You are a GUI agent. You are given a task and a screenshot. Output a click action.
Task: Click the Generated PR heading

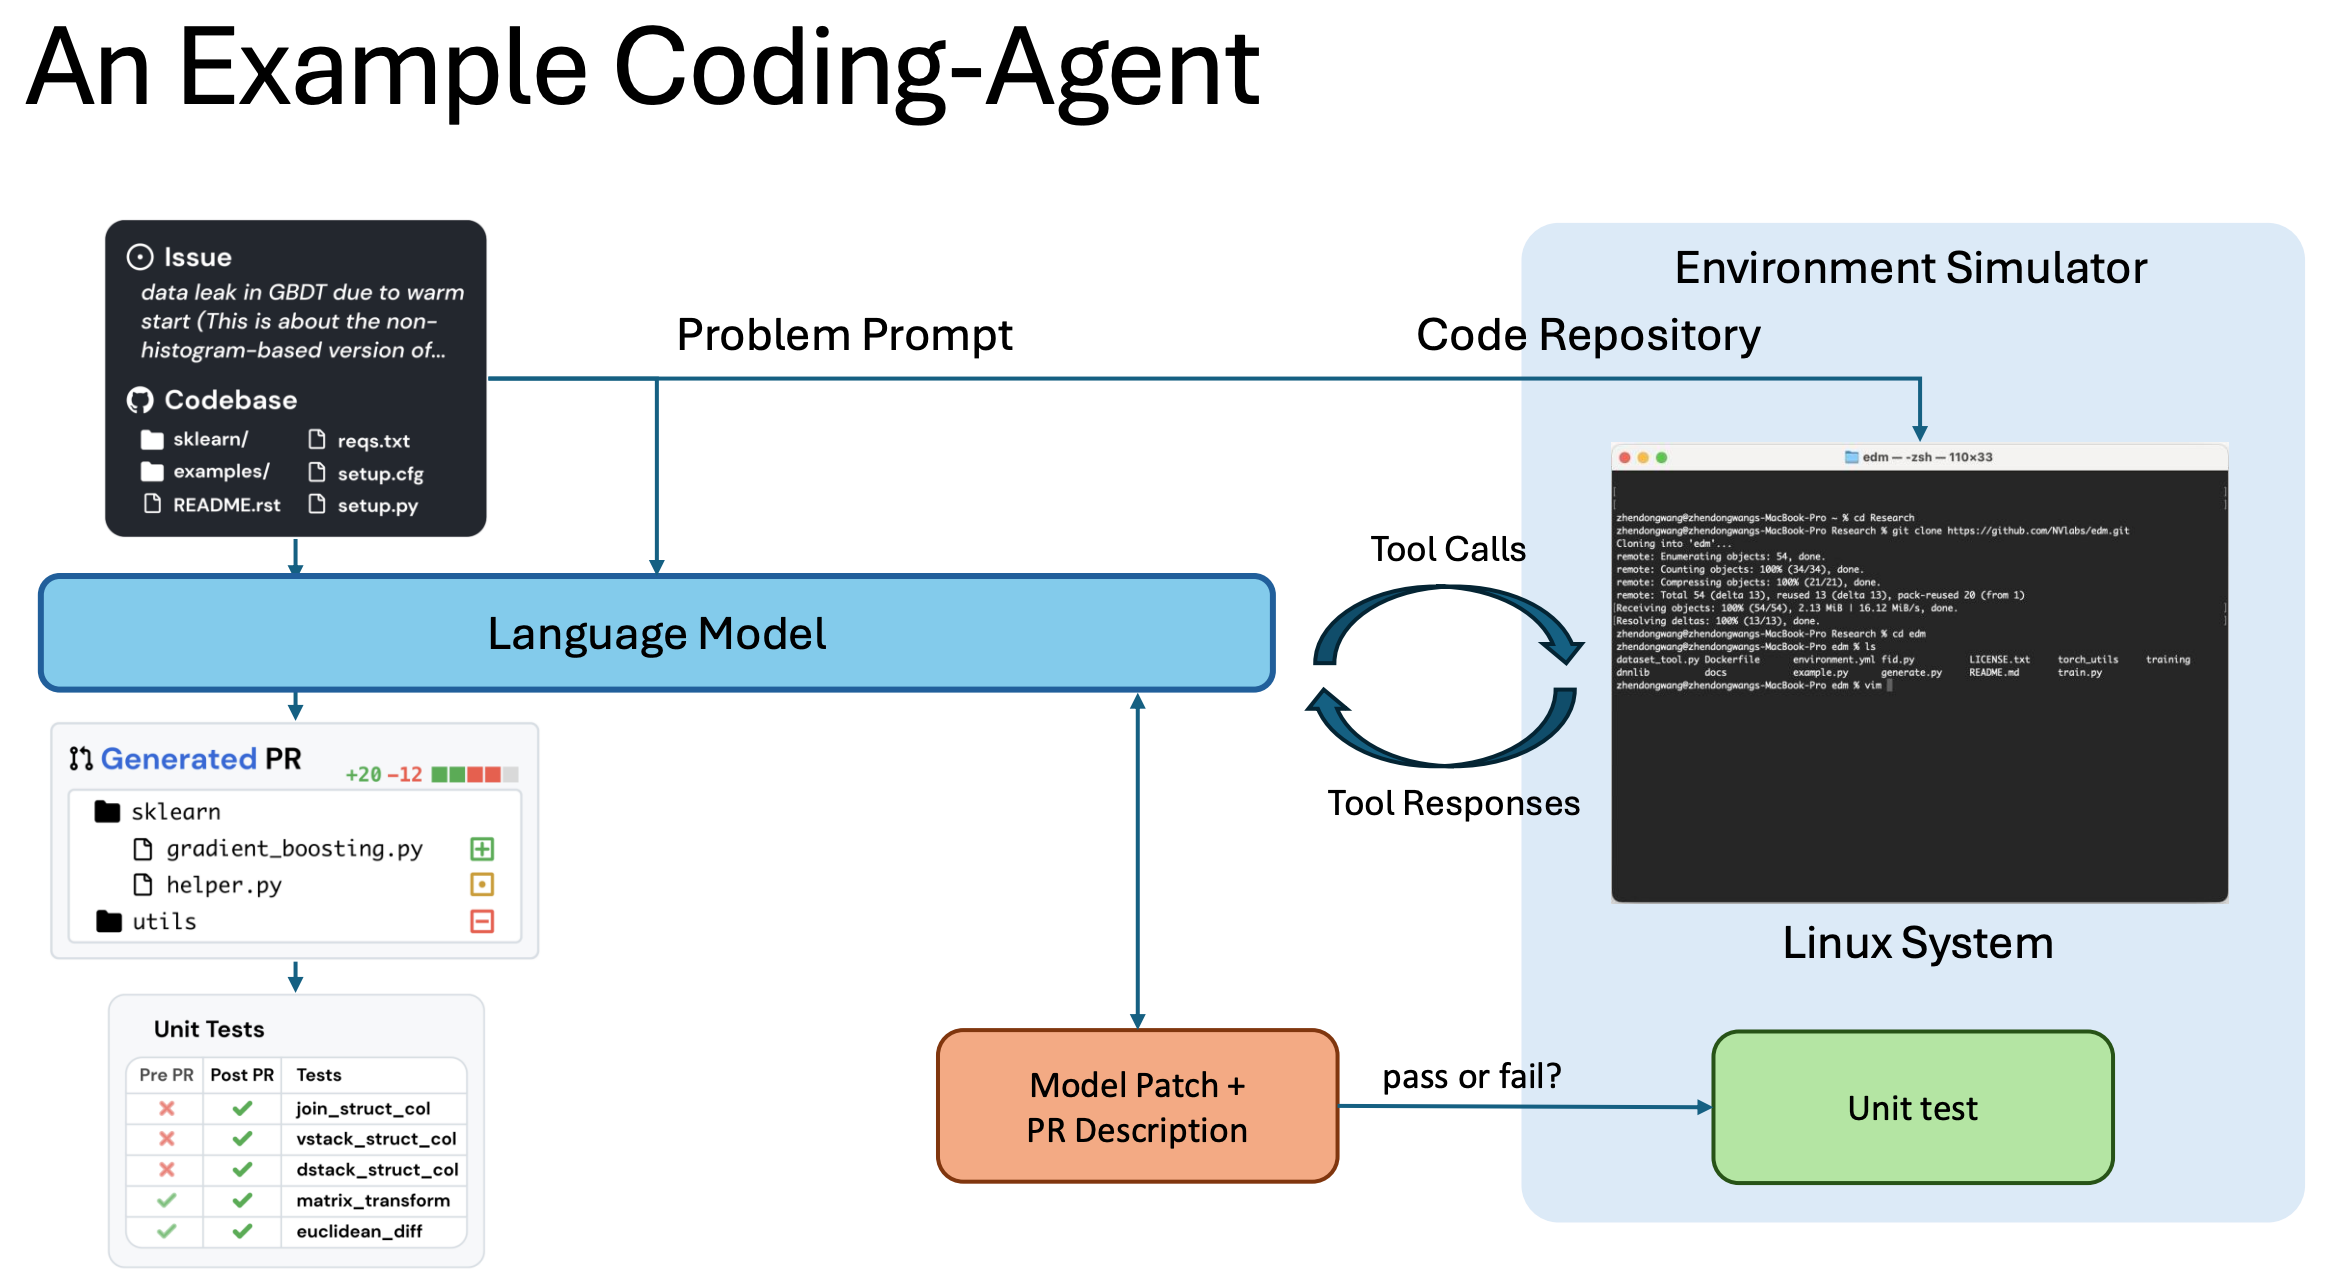pos(201,759)
